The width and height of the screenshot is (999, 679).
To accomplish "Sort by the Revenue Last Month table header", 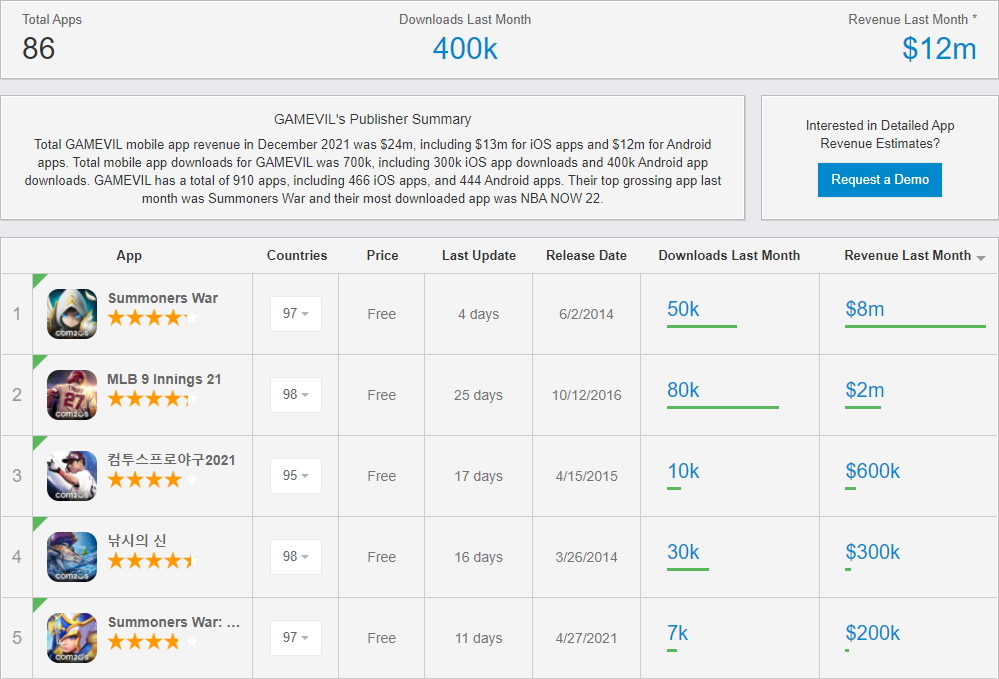I will click(907, 255).
